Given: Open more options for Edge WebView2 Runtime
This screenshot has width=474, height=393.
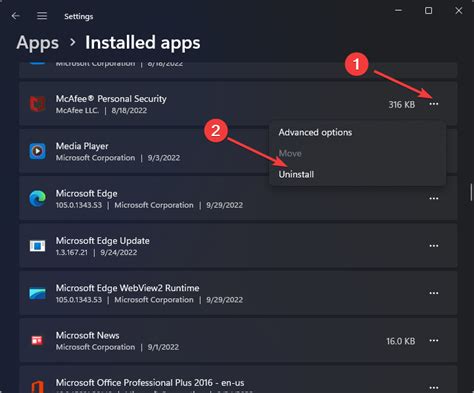Looking at the screenshot, I should pos(434,293).
